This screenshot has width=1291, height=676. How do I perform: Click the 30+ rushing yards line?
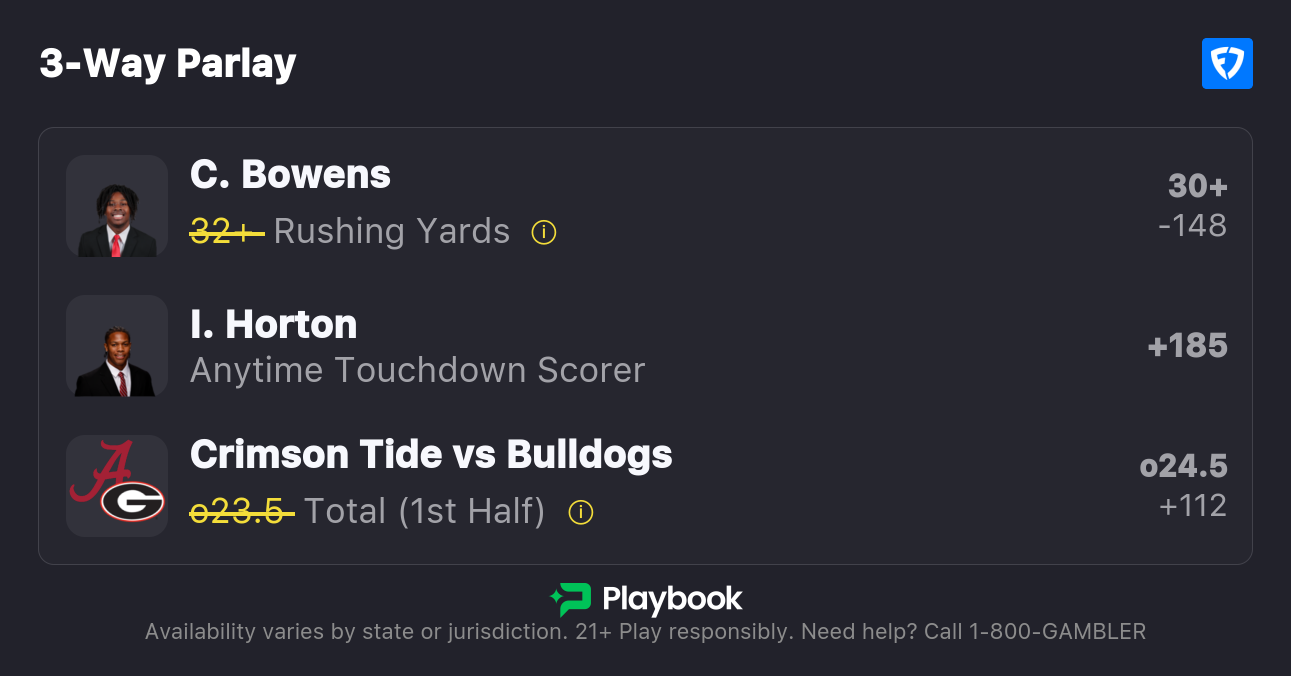tap(1197, 186)
